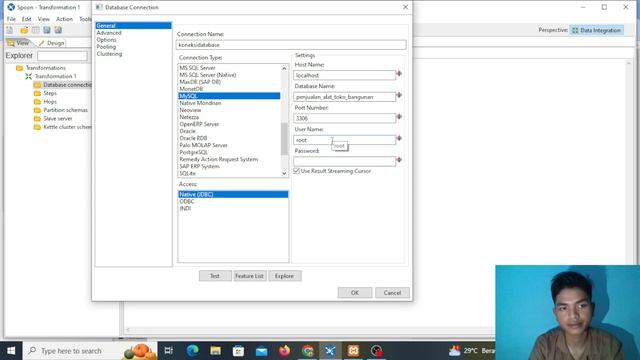The height and width of the screenshot is (360, 640).
Task: Open the Pooling settings section
Action: pyautogui.click(x=106, y=47)
